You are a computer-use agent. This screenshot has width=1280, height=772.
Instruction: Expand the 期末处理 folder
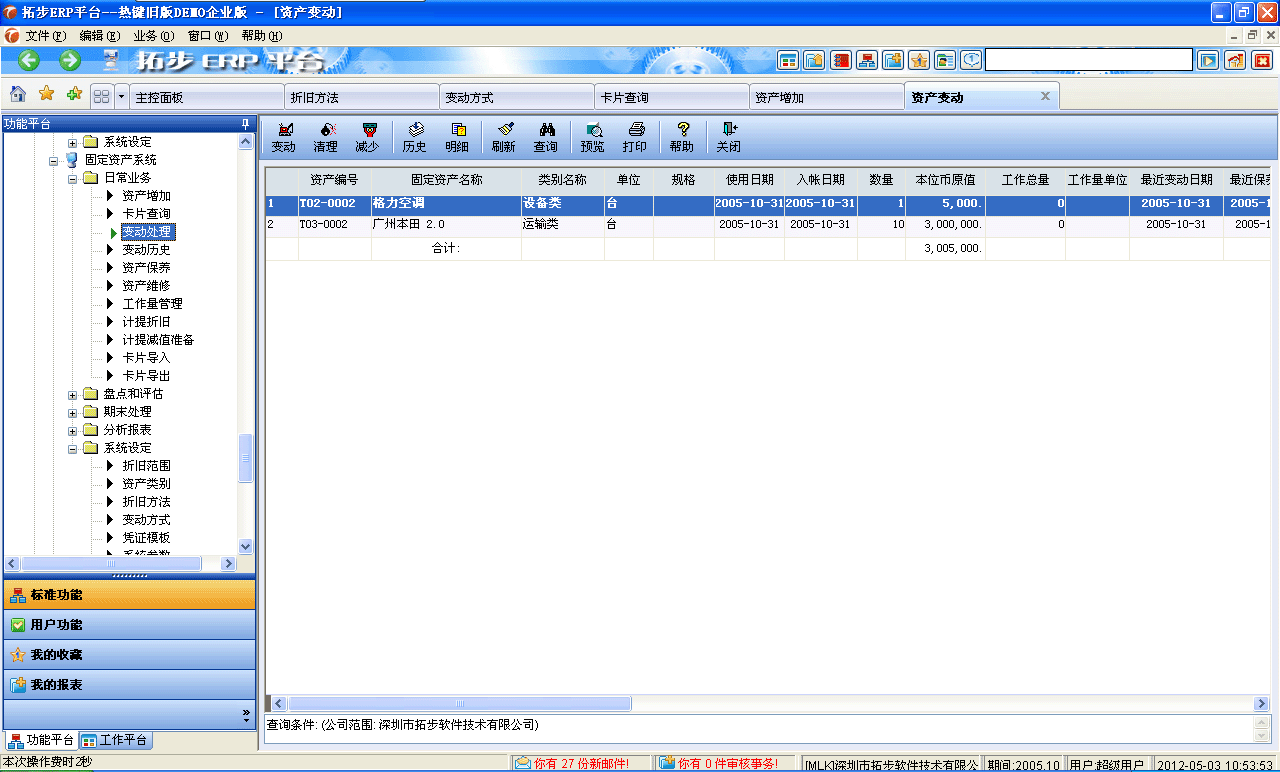point(71,411)
